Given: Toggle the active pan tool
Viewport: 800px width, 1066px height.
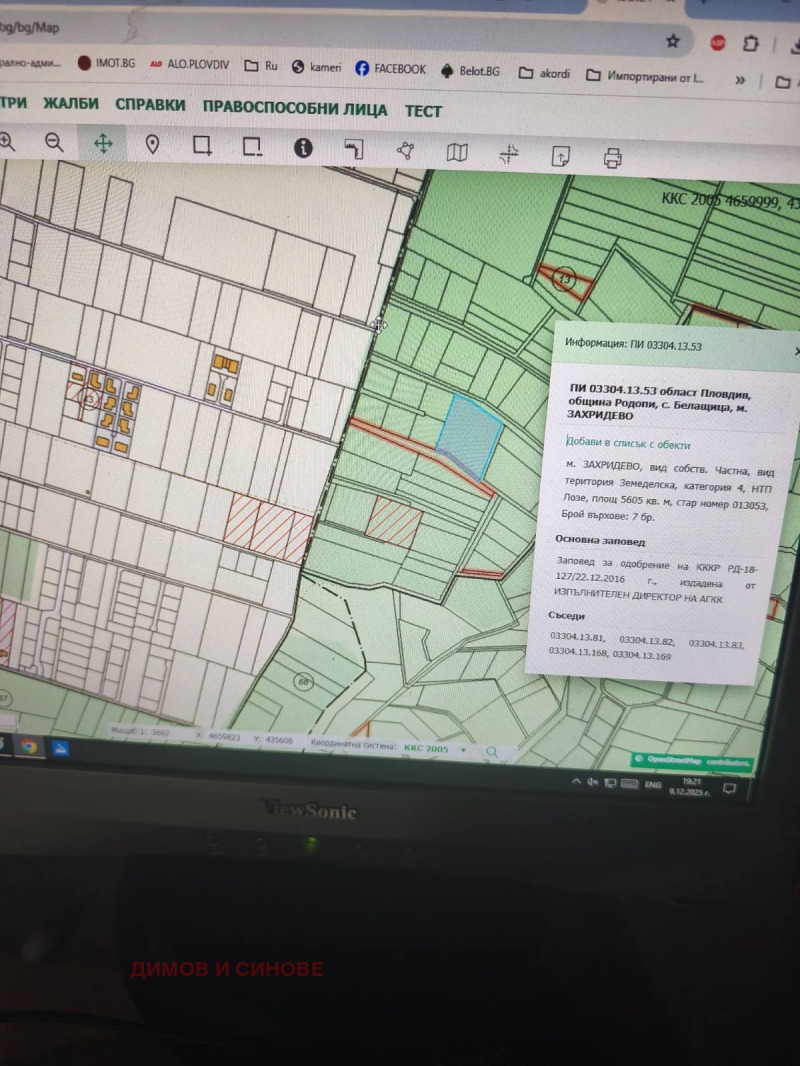Looking at the screenshot, I should pos(103,144).
